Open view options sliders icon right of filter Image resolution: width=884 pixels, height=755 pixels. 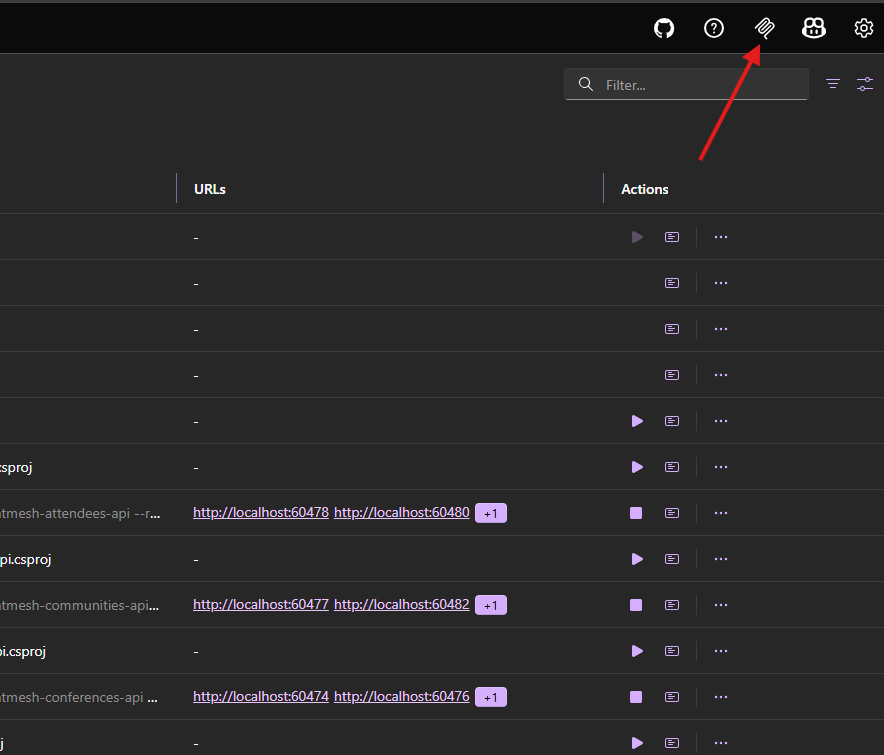point(865,85)
